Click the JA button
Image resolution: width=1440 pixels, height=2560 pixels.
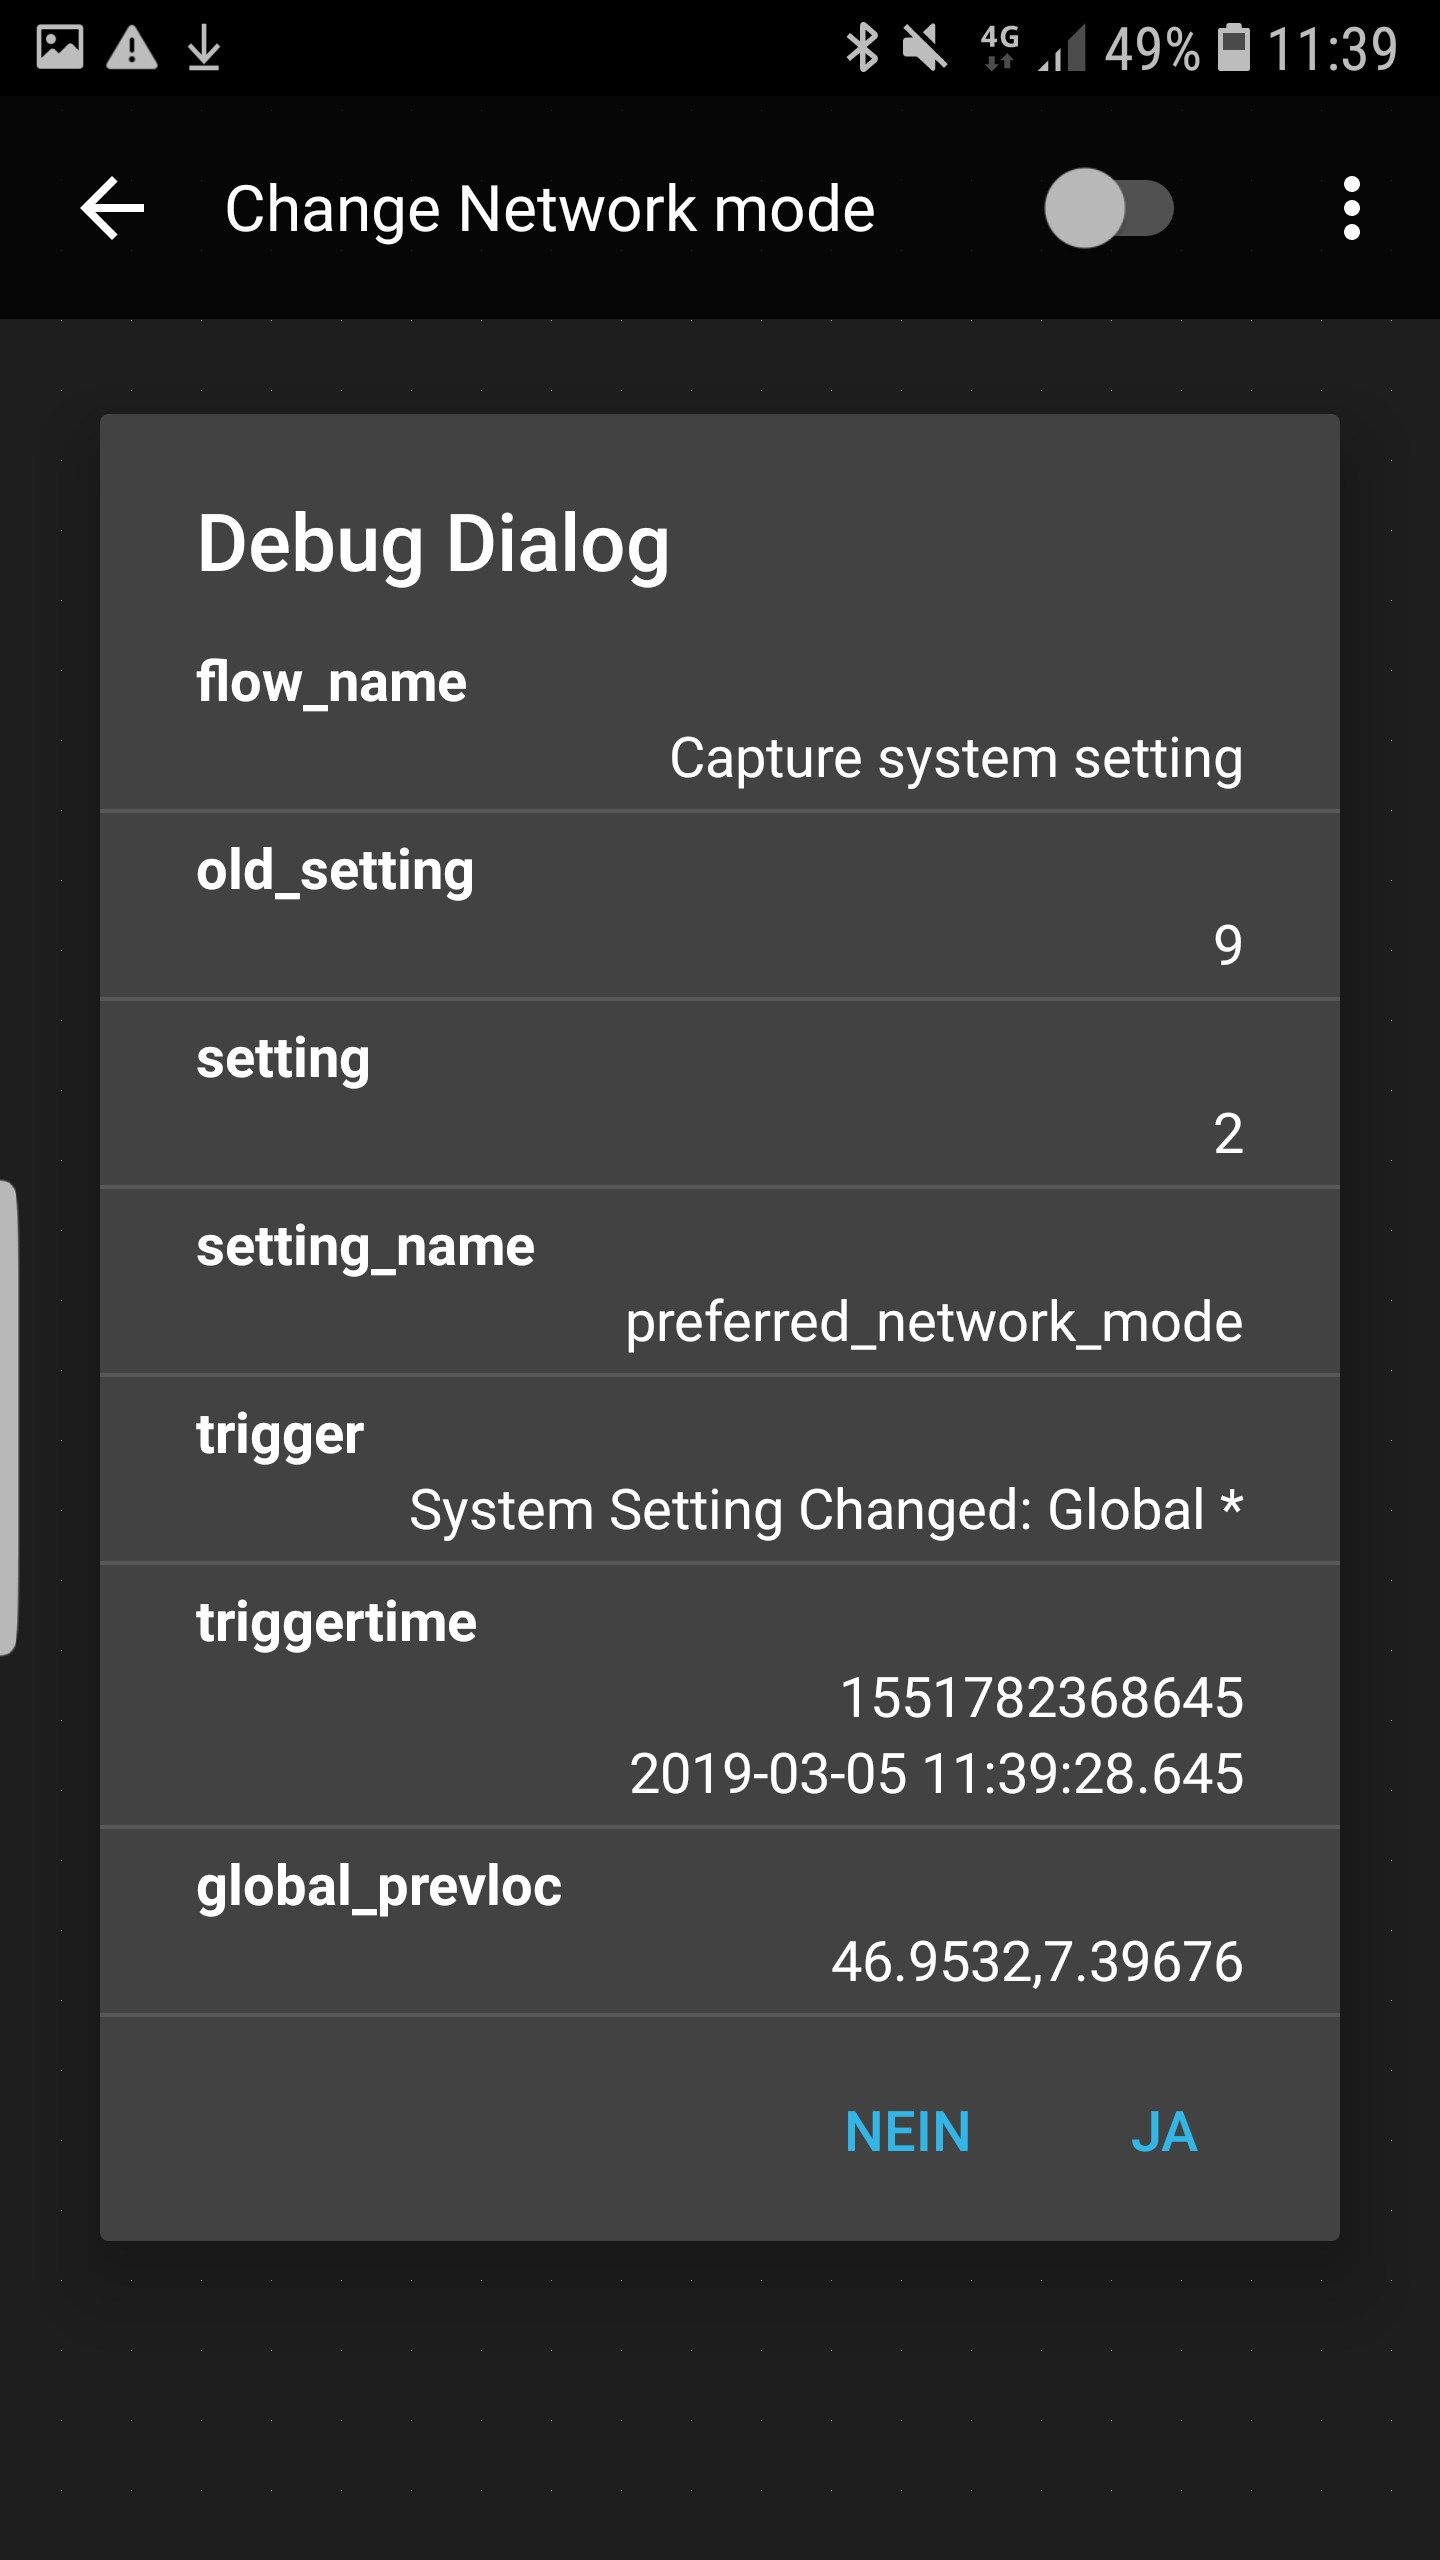click(1164, 2132)
